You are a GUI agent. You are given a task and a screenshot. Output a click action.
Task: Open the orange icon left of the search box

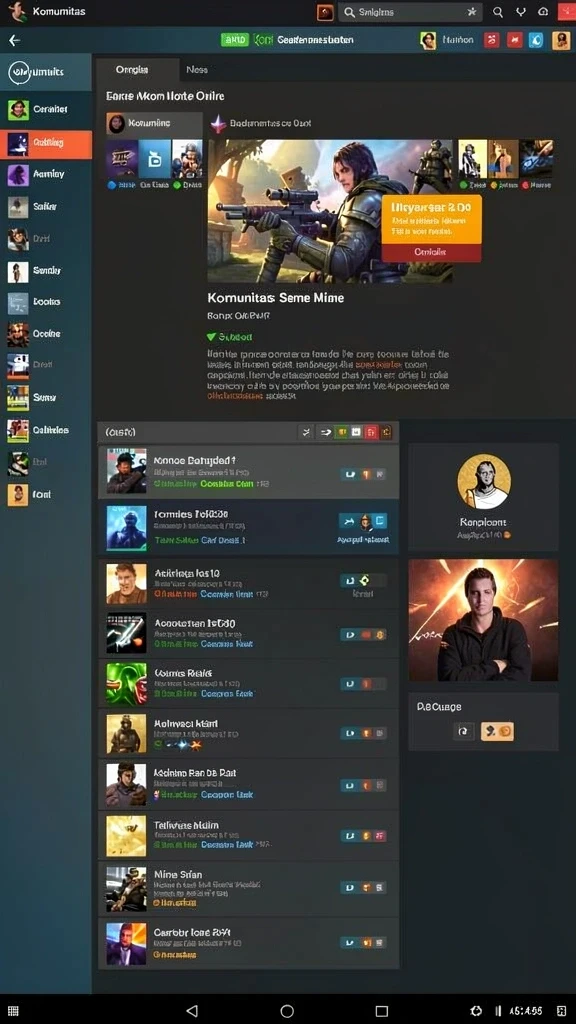[325, 12]
